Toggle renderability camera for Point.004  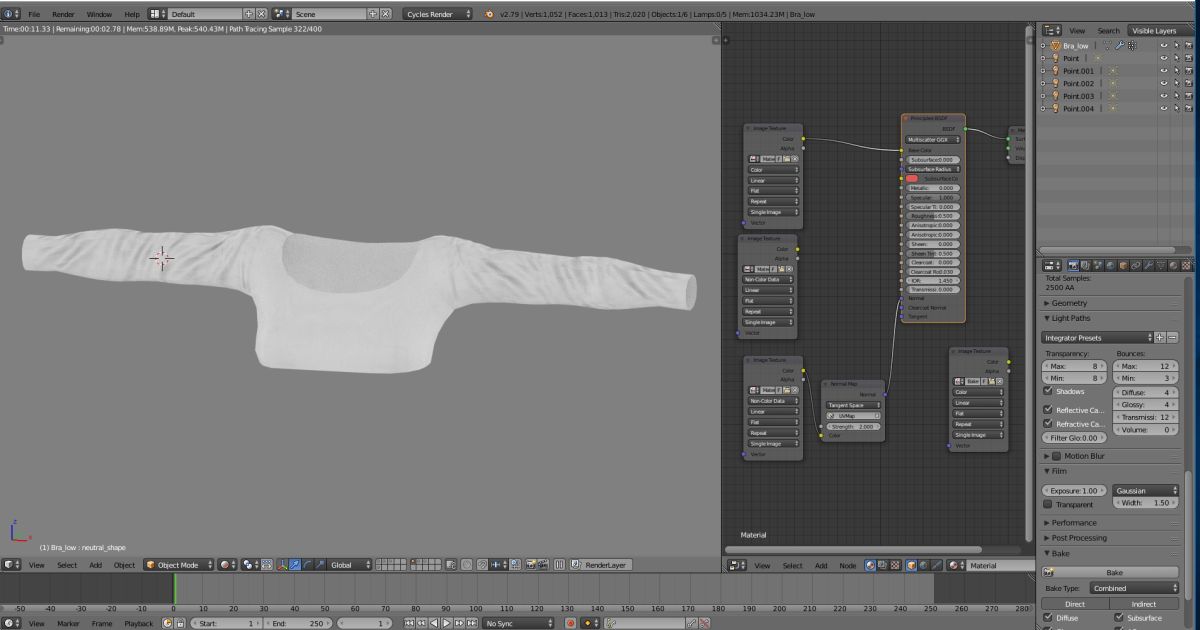[x=1189, y=108]
